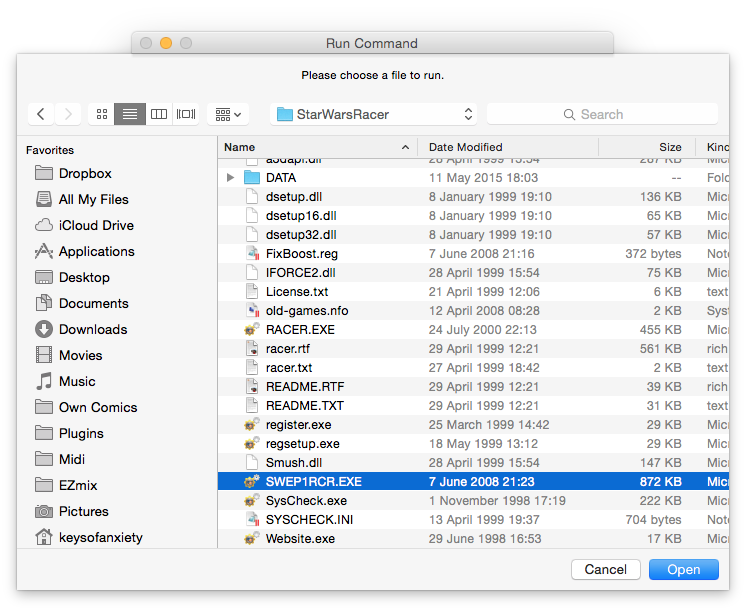The height and width of the screenshot is (611, 746).
Task: Open Documents in the sidebar
Action: click(82, 303)
